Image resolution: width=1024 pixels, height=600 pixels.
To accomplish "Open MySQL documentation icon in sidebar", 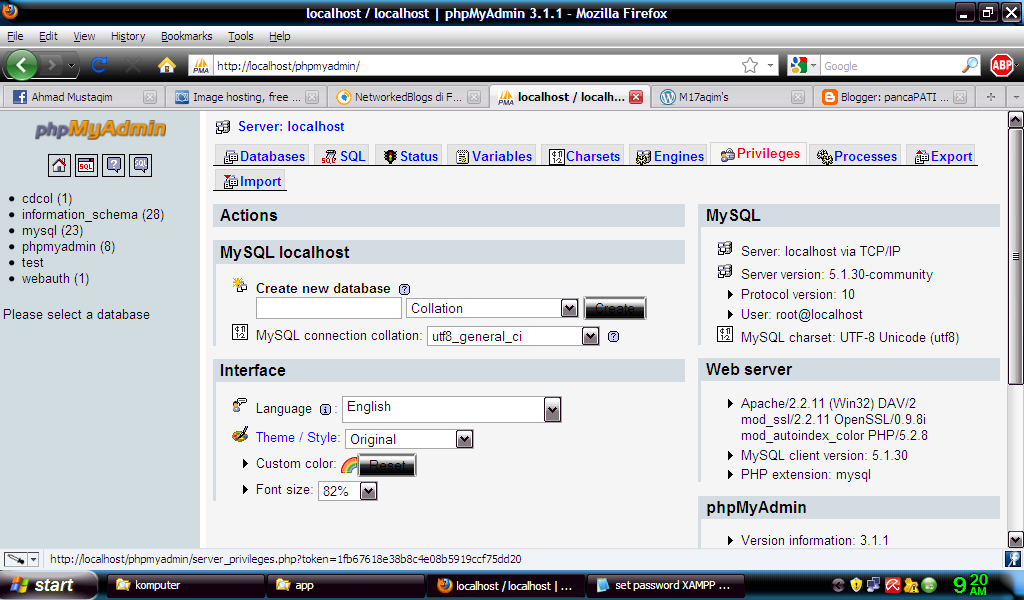I will point(141,165).
